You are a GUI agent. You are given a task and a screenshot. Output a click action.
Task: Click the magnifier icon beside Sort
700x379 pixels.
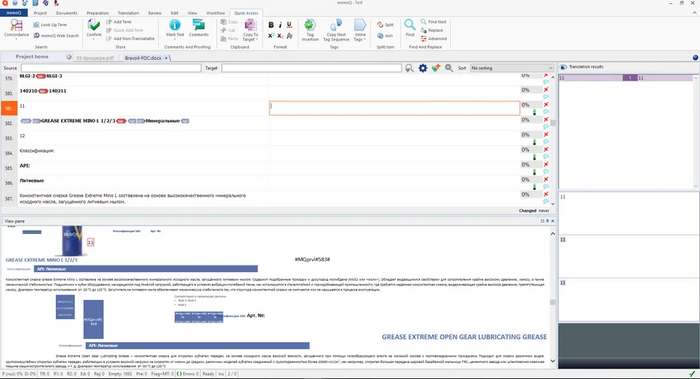449,68
